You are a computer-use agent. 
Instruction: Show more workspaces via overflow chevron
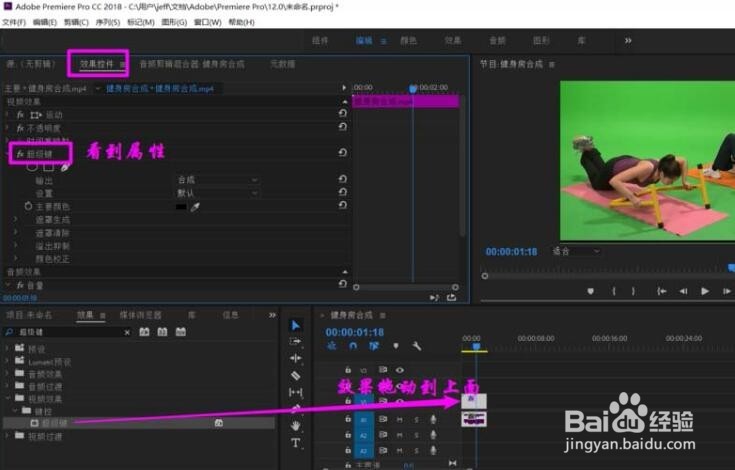[x=628, y=41]
